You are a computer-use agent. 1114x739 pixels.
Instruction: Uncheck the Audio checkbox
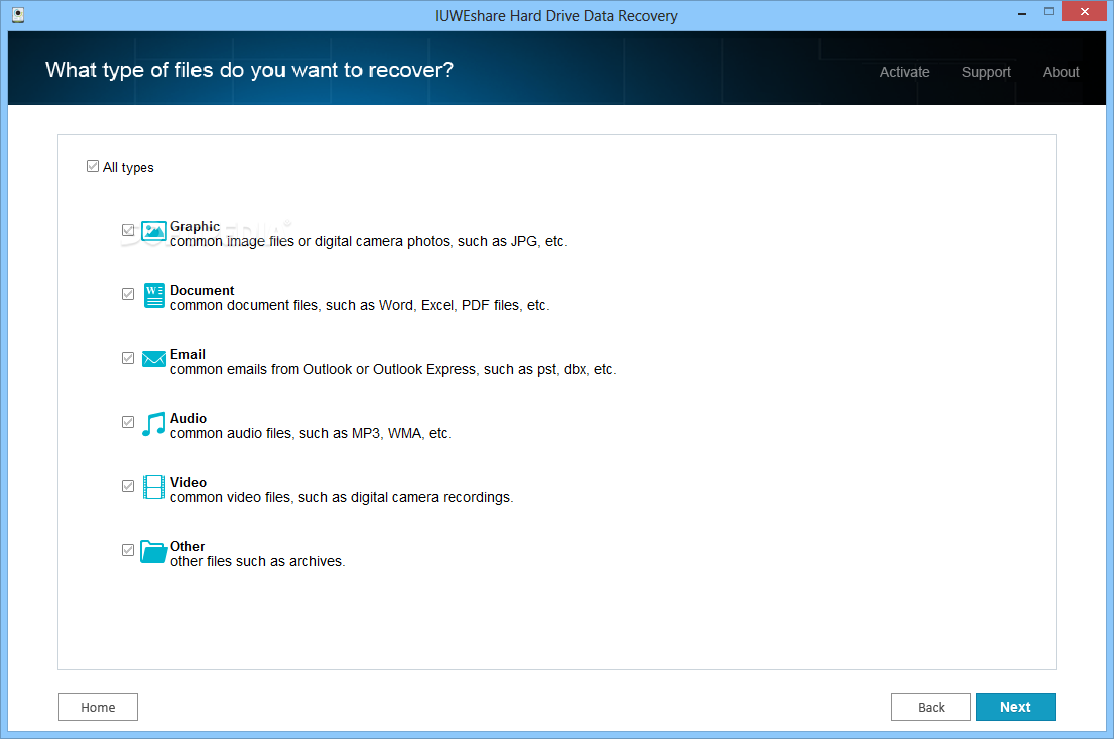(128, 422)
